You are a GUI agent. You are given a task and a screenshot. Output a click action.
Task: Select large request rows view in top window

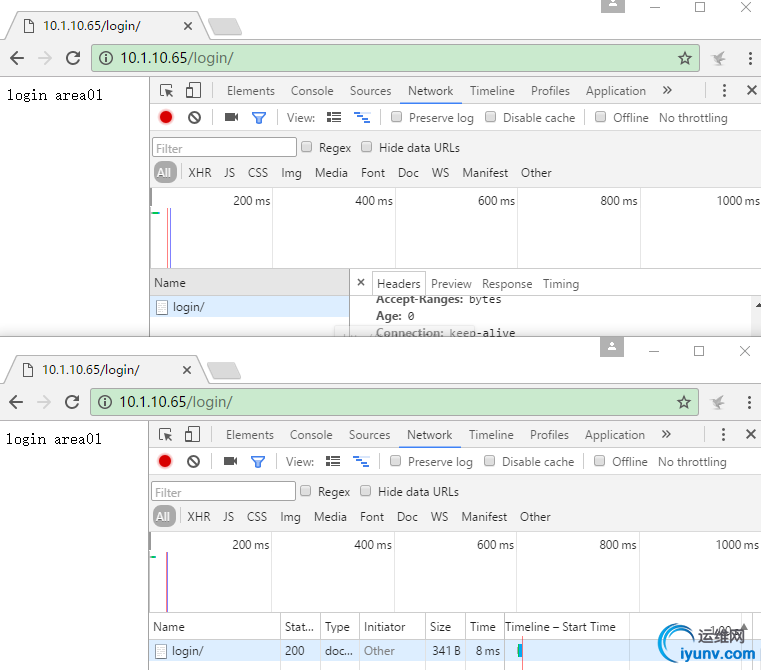point(334,117)
